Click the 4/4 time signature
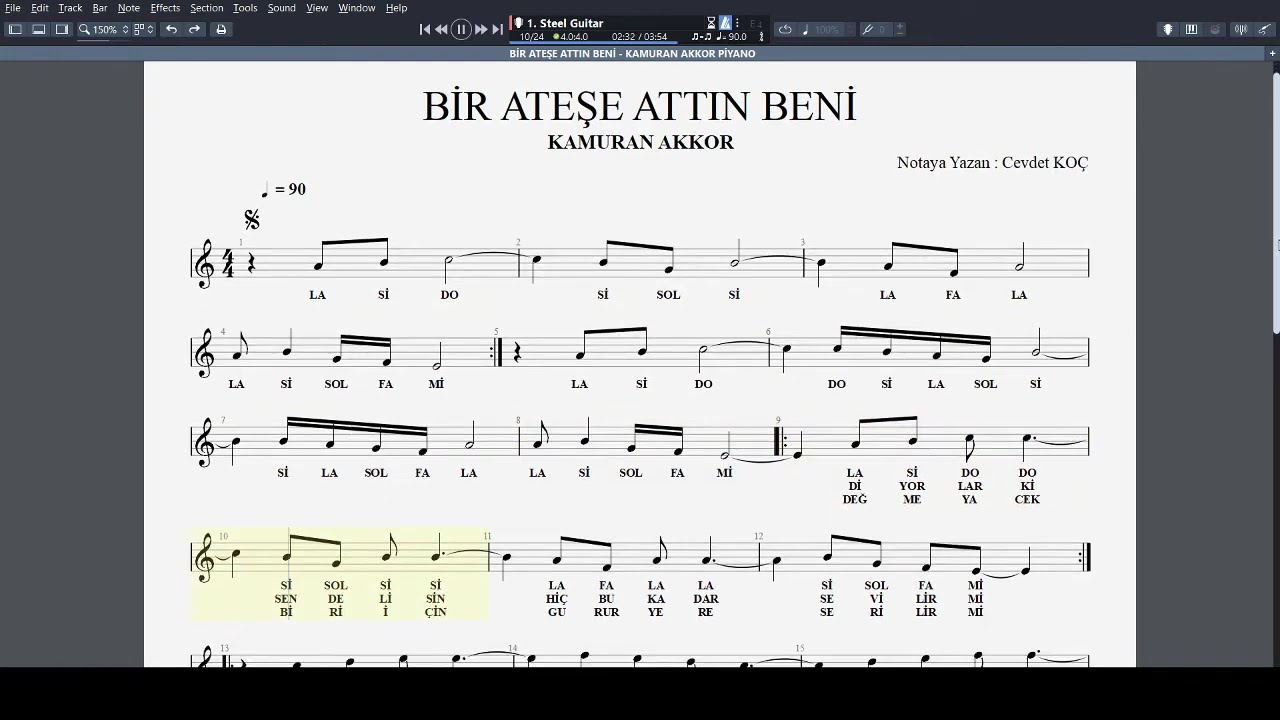1280x720 pixels. coord(228,264)
